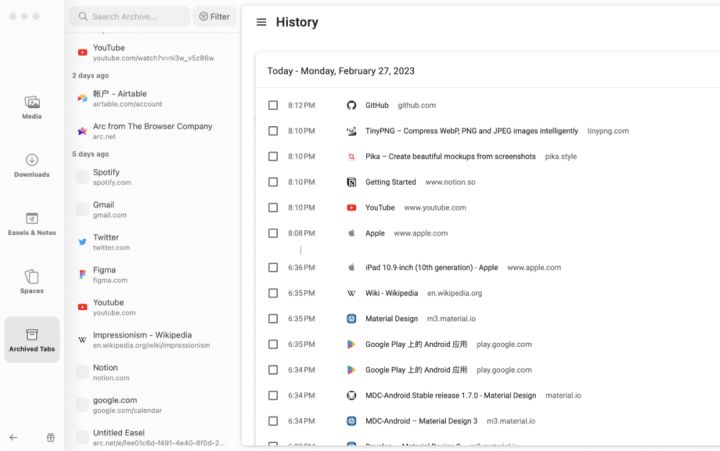The image size is (720, 451).
Task: Open the Getting Started Notion link
Action: [x=391, y=182]
